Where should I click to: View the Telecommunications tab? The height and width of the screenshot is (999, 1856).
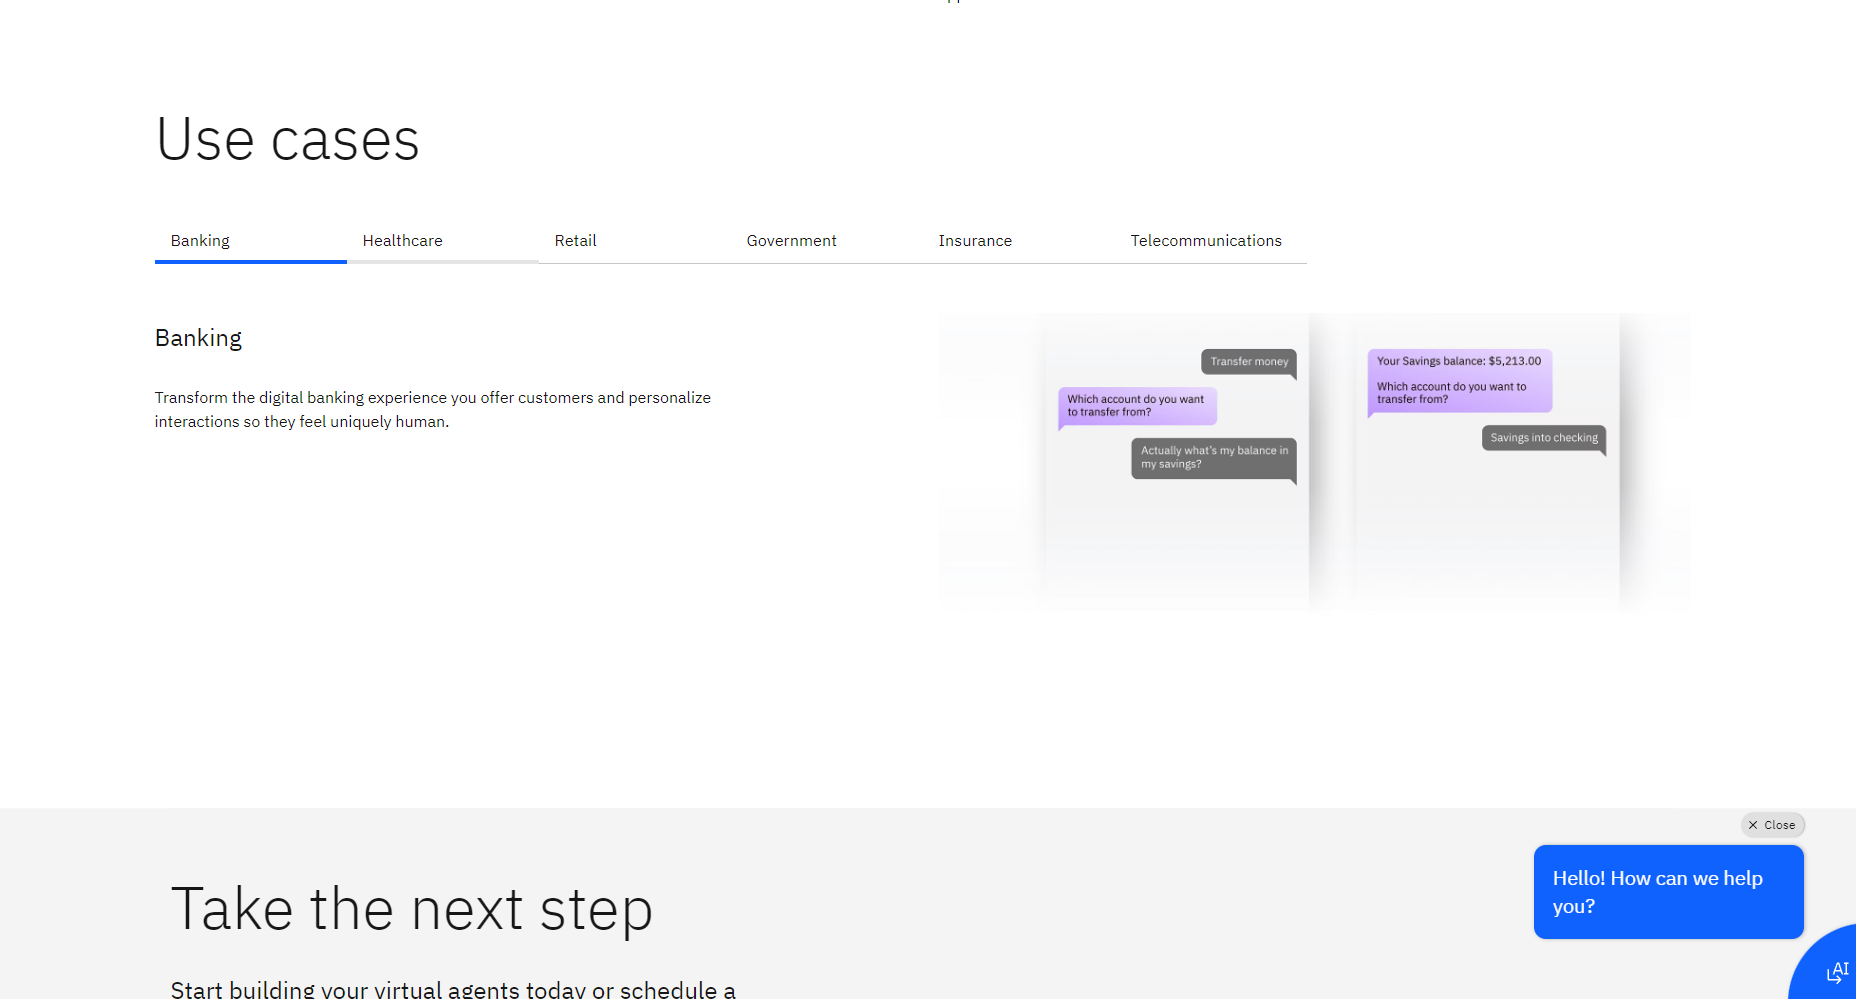(x=1206, y=241)
